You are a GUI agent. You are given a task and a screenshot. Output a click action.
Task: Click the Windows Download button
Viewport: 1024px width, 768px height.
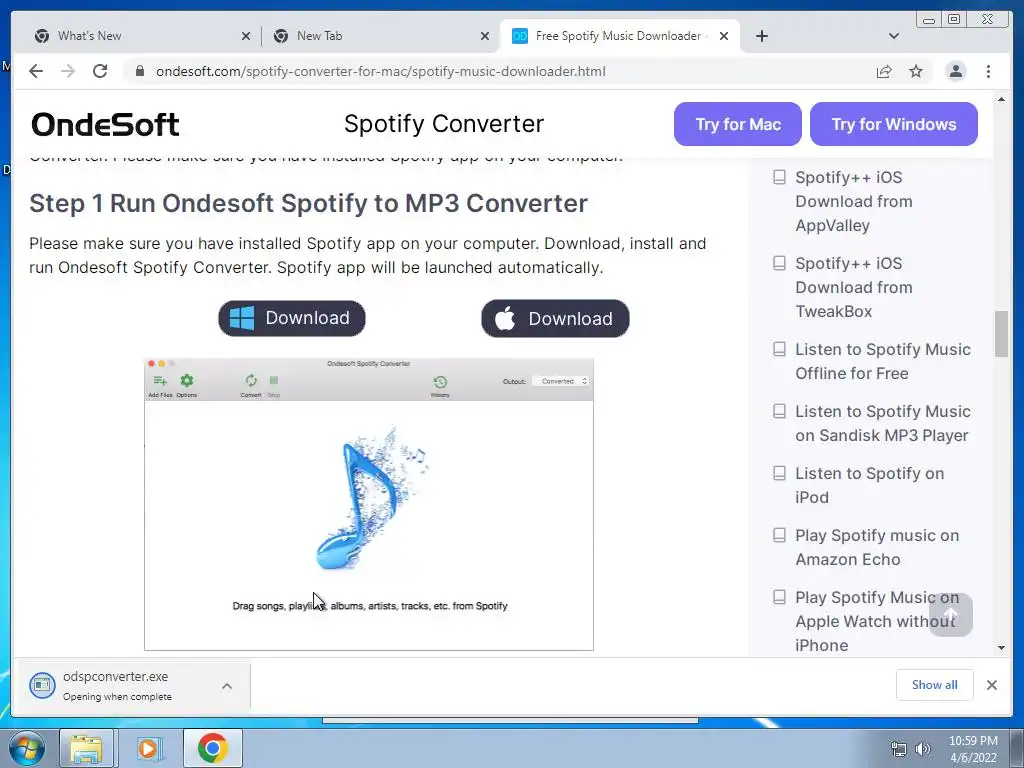pos(292,318)
